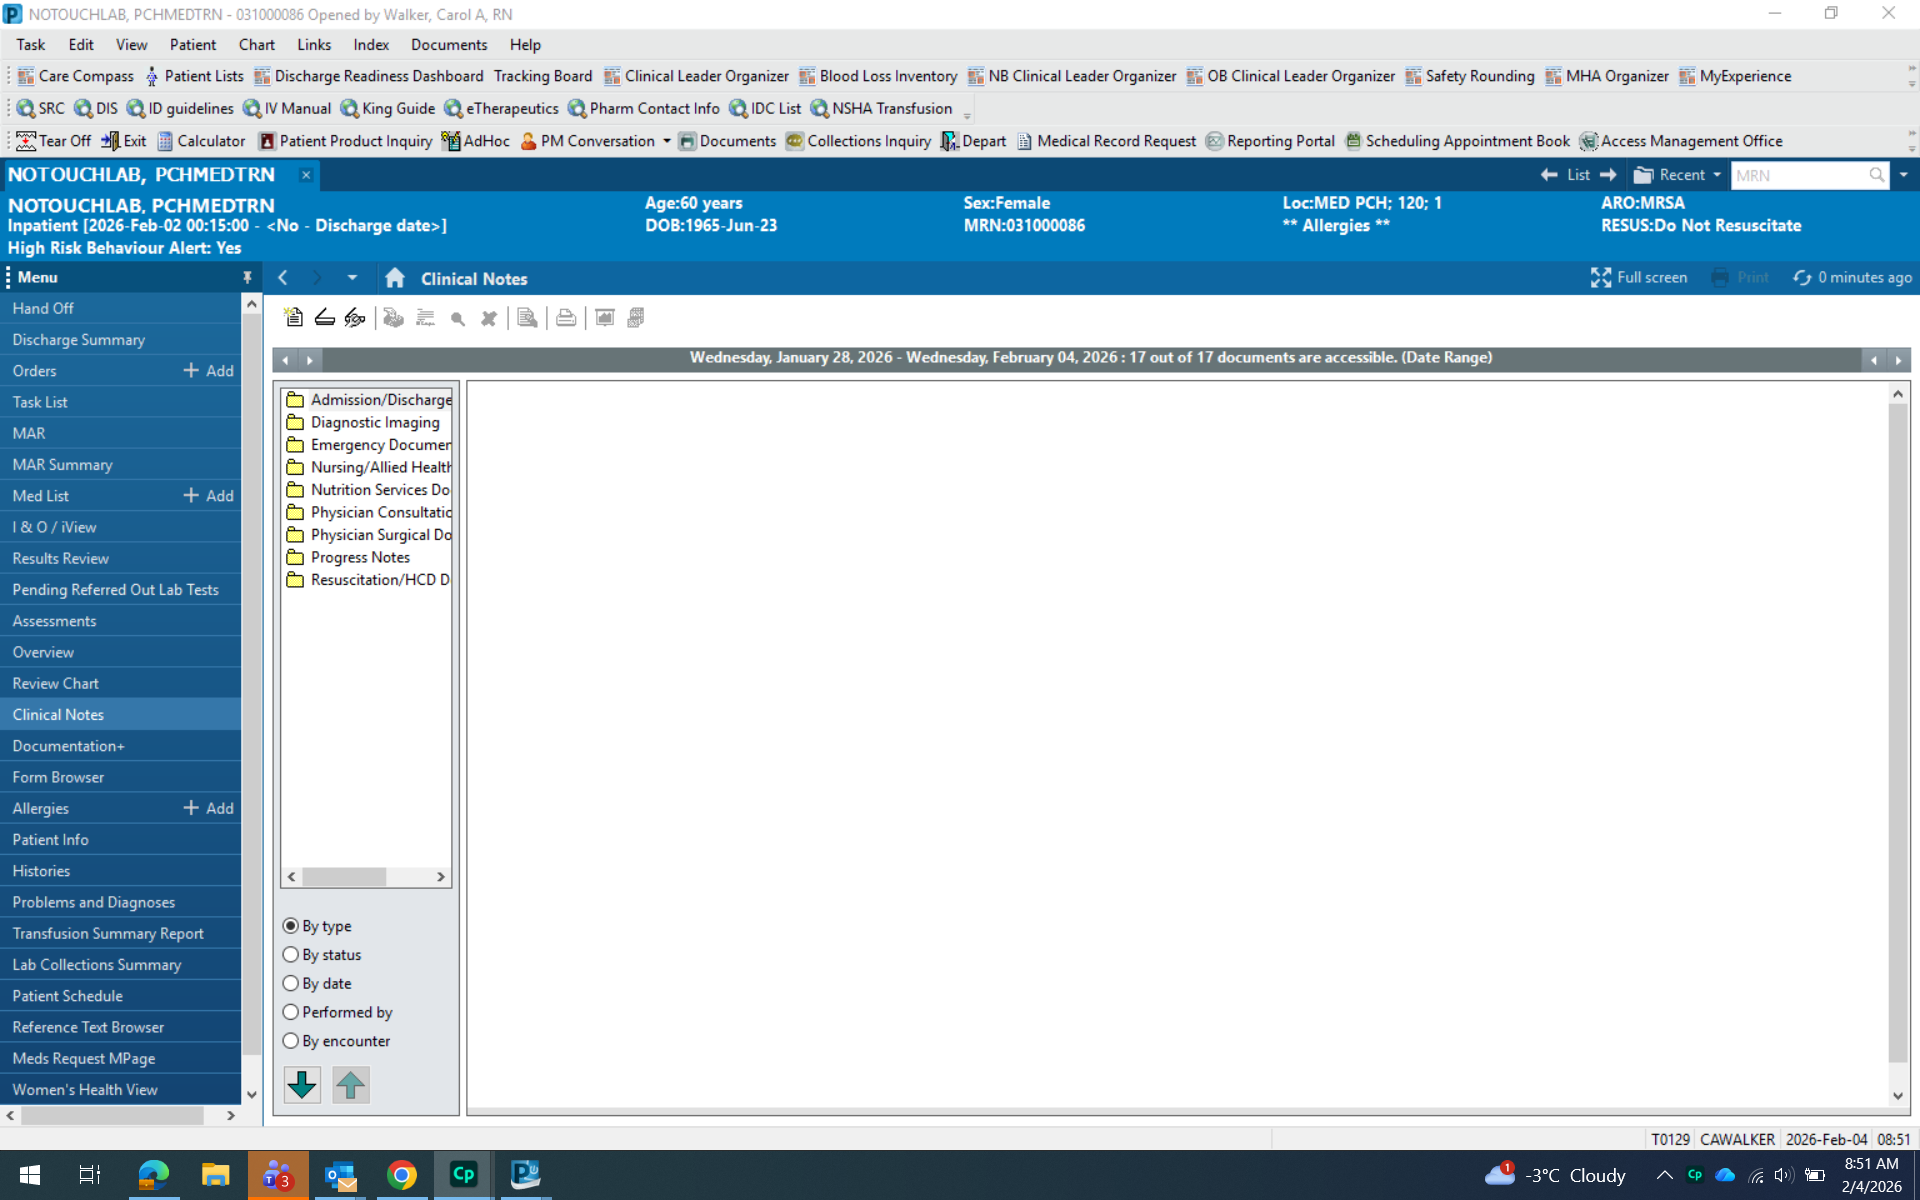This screenshot has height=1200, width=1920.
Task: Open the Chart menu
Action: pyautogui.click(x=256, y=45)
